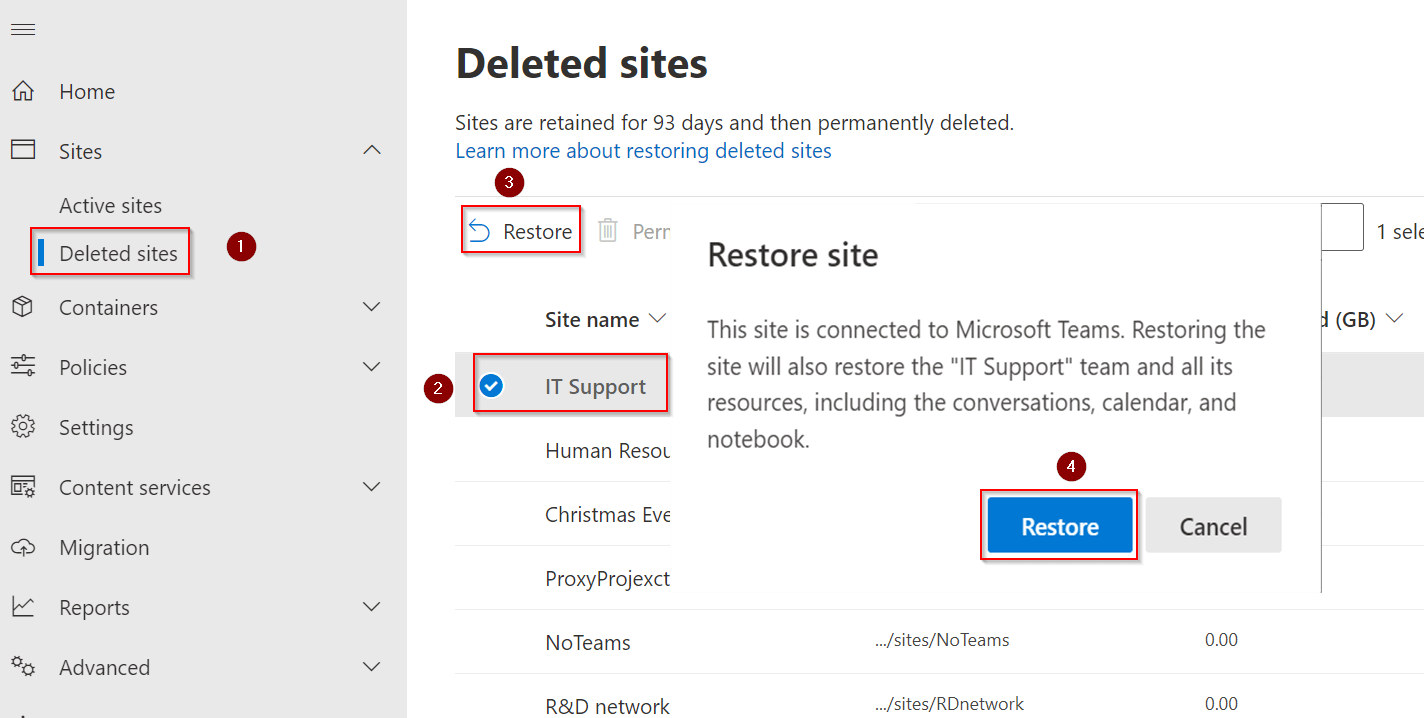Screen dimensions: 1424x718
Task: Collapse the Sites section chevron
Action: (371, 150)
